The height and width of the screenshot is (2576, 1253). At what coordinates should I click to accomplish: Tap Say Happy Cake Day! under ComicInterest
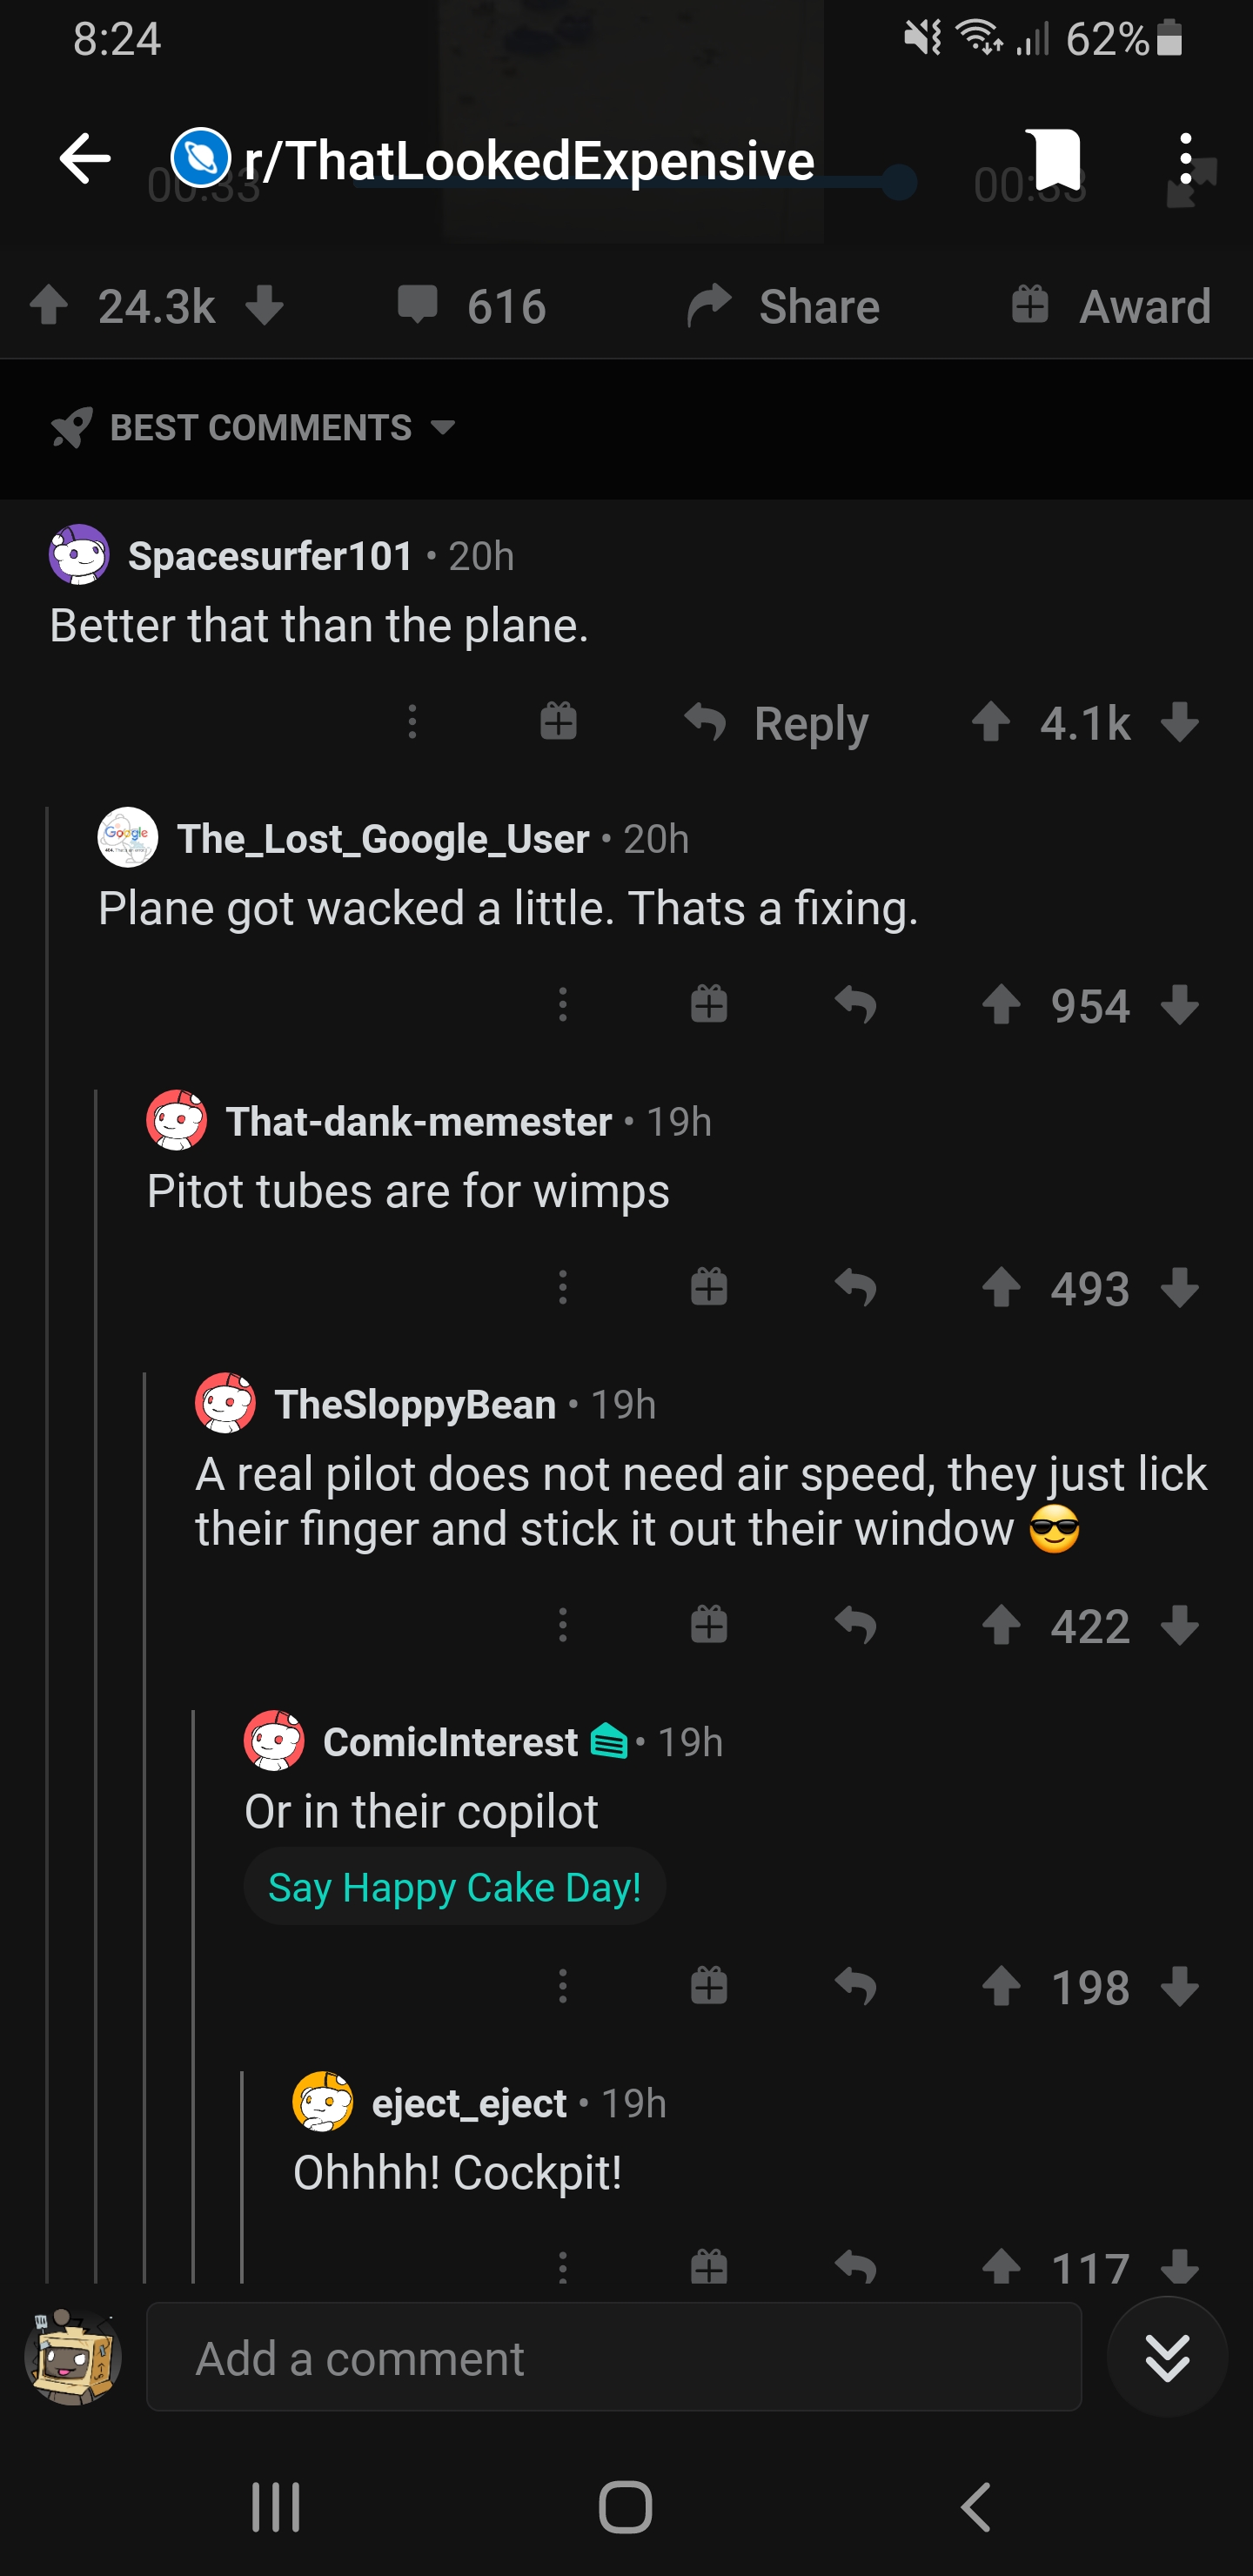tap(454, 1887)
